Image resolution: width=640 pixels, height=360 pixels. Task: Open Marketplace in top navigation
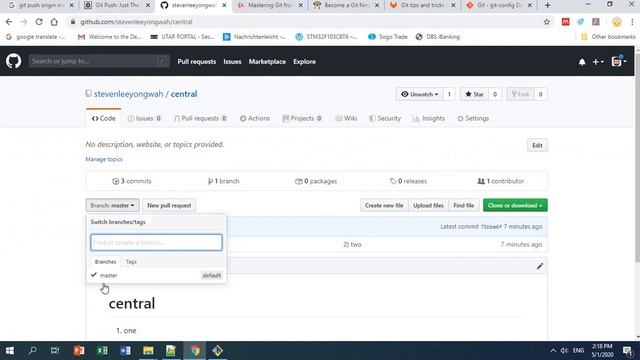(x=267, y=62)
